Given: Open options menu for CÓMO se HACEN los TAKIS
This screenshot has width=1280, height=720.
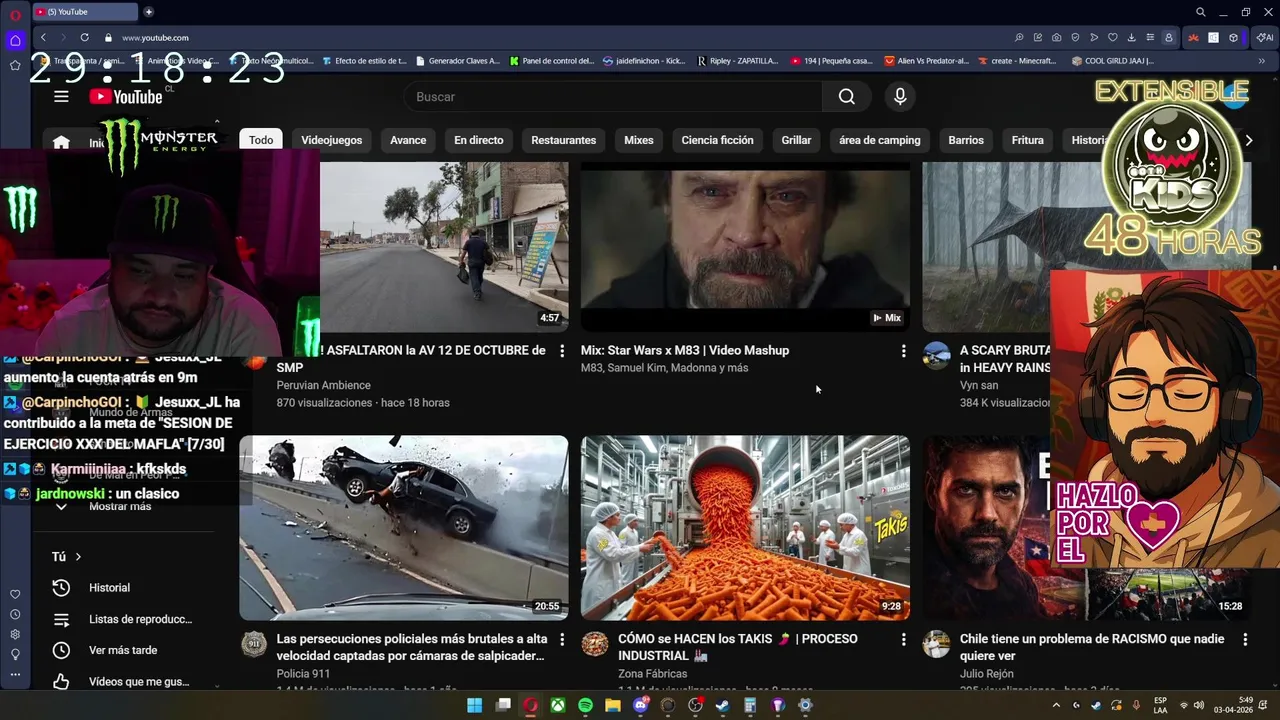Looking at the screenshot, I should 903,639.
